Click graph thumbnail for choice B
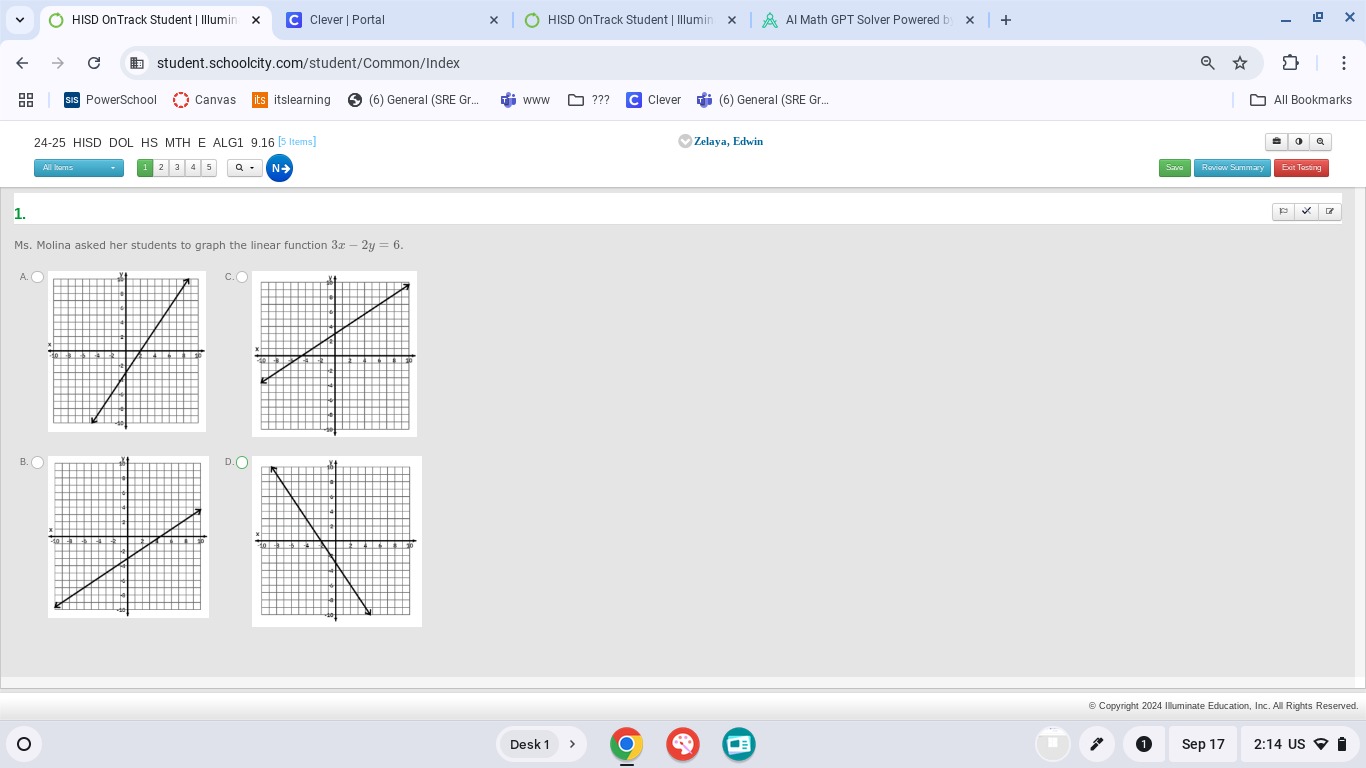 (x=128, y=537)
